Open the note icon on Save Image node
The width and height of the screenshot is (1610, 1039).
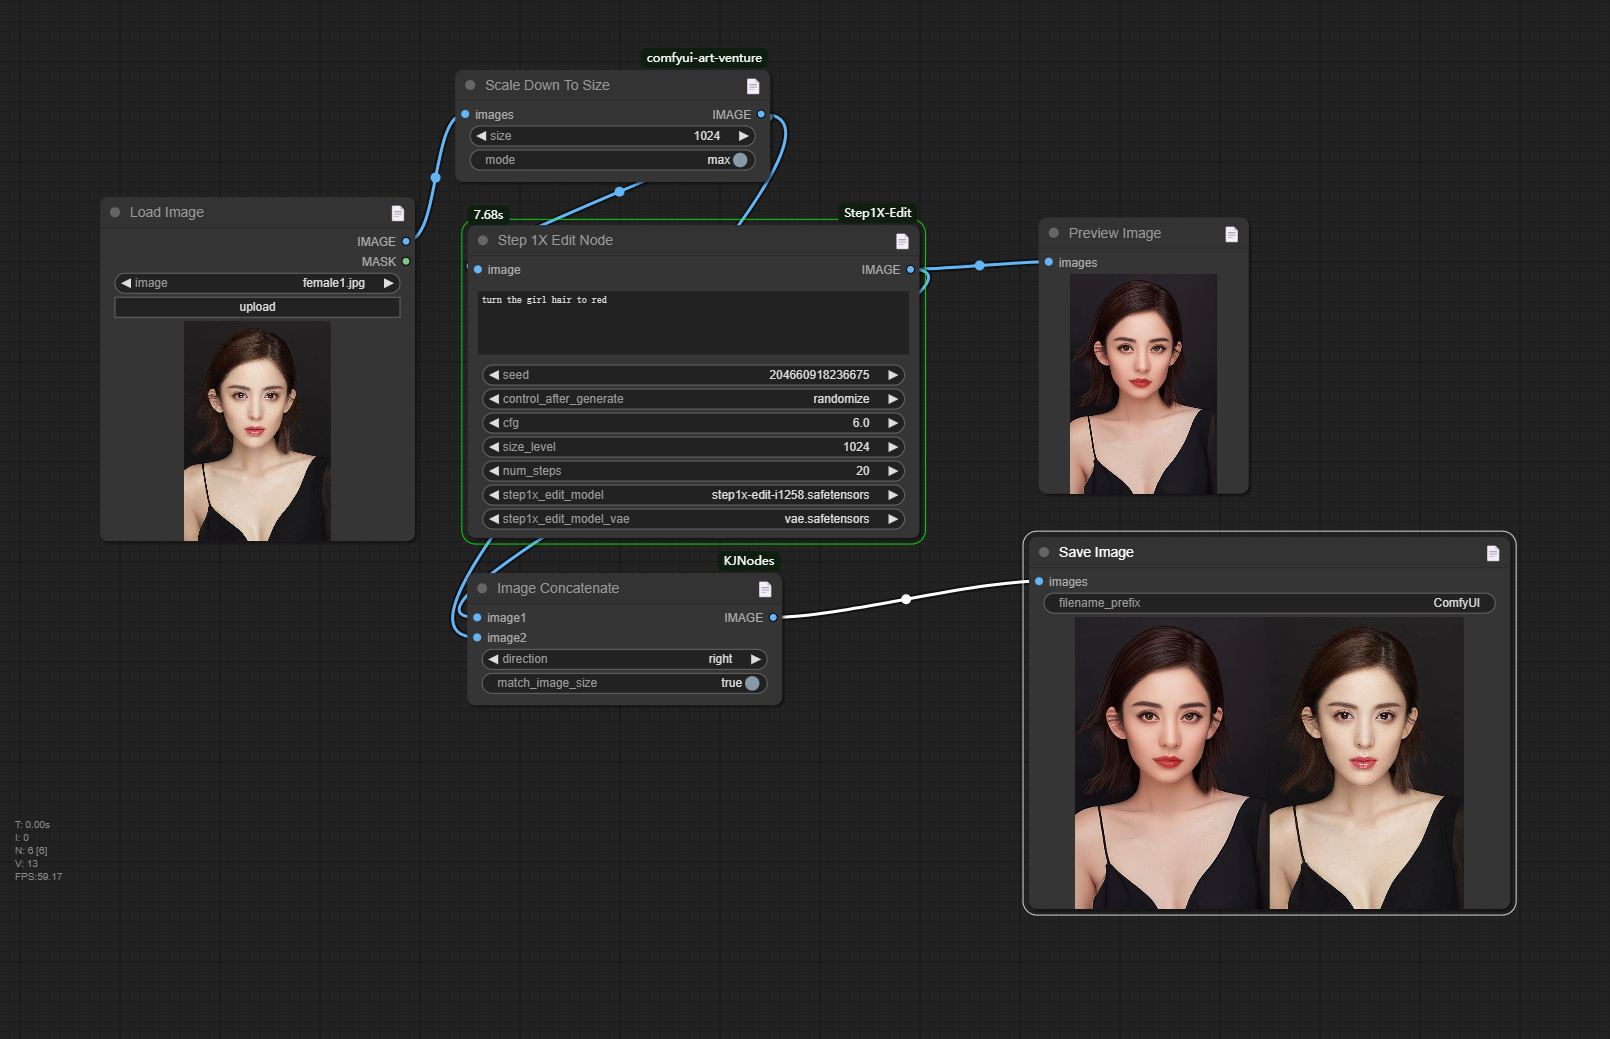(1493, 552)
